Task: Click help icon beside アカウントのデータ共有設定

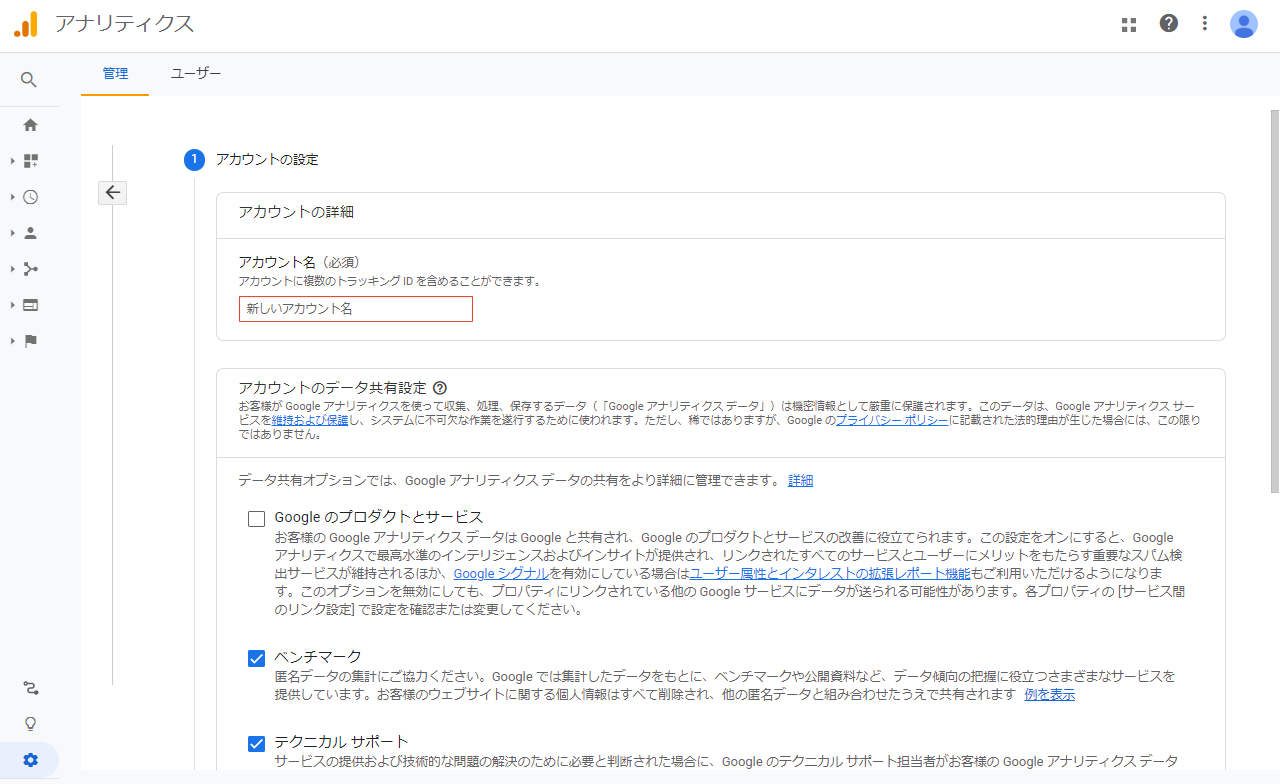Action: 440,388
